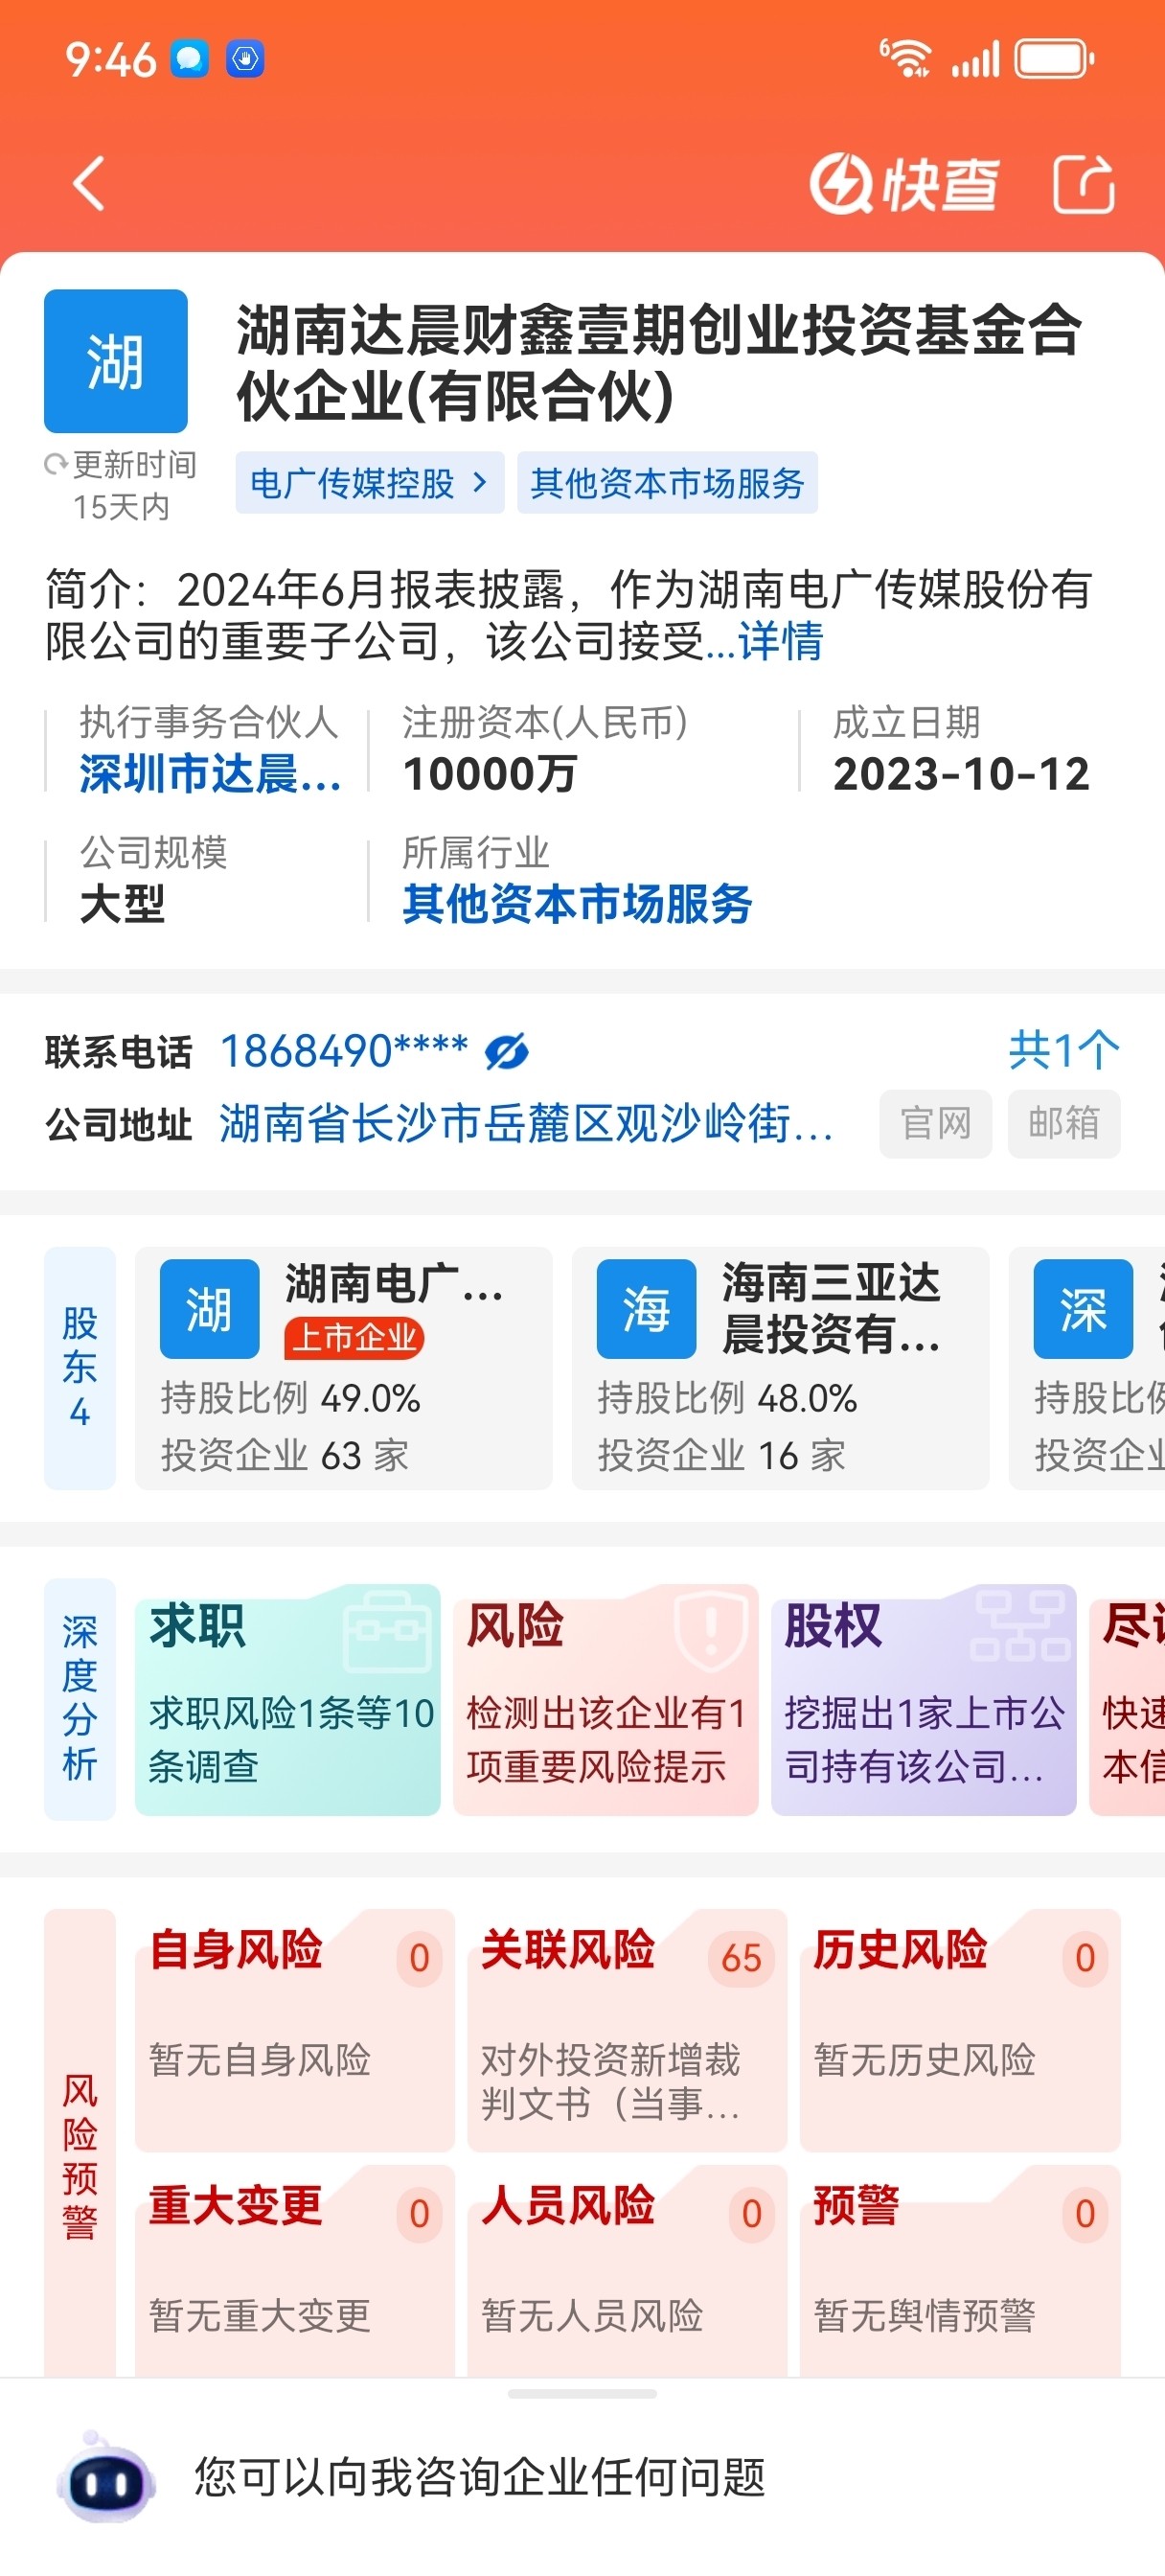Tap the cellular signal icon
The image size is (1165, 2576).
point(974,59)
